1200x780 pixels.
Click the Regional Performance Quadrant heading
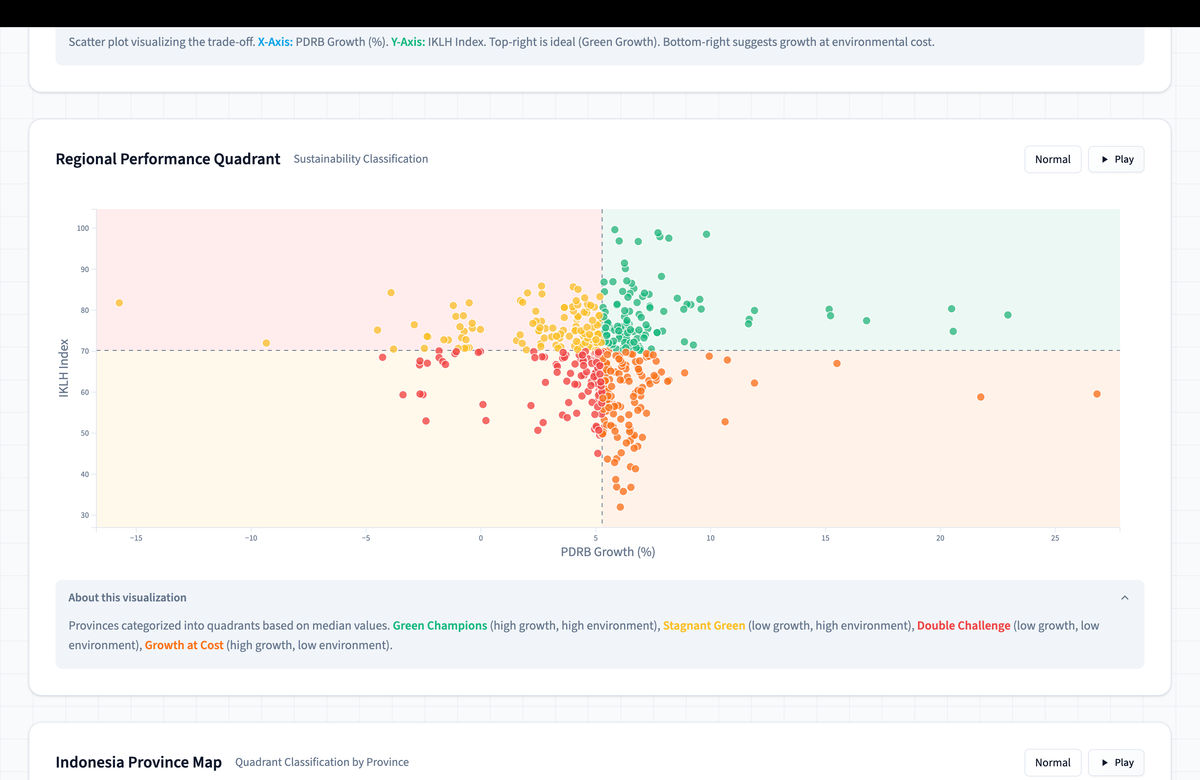pos(168,159)
